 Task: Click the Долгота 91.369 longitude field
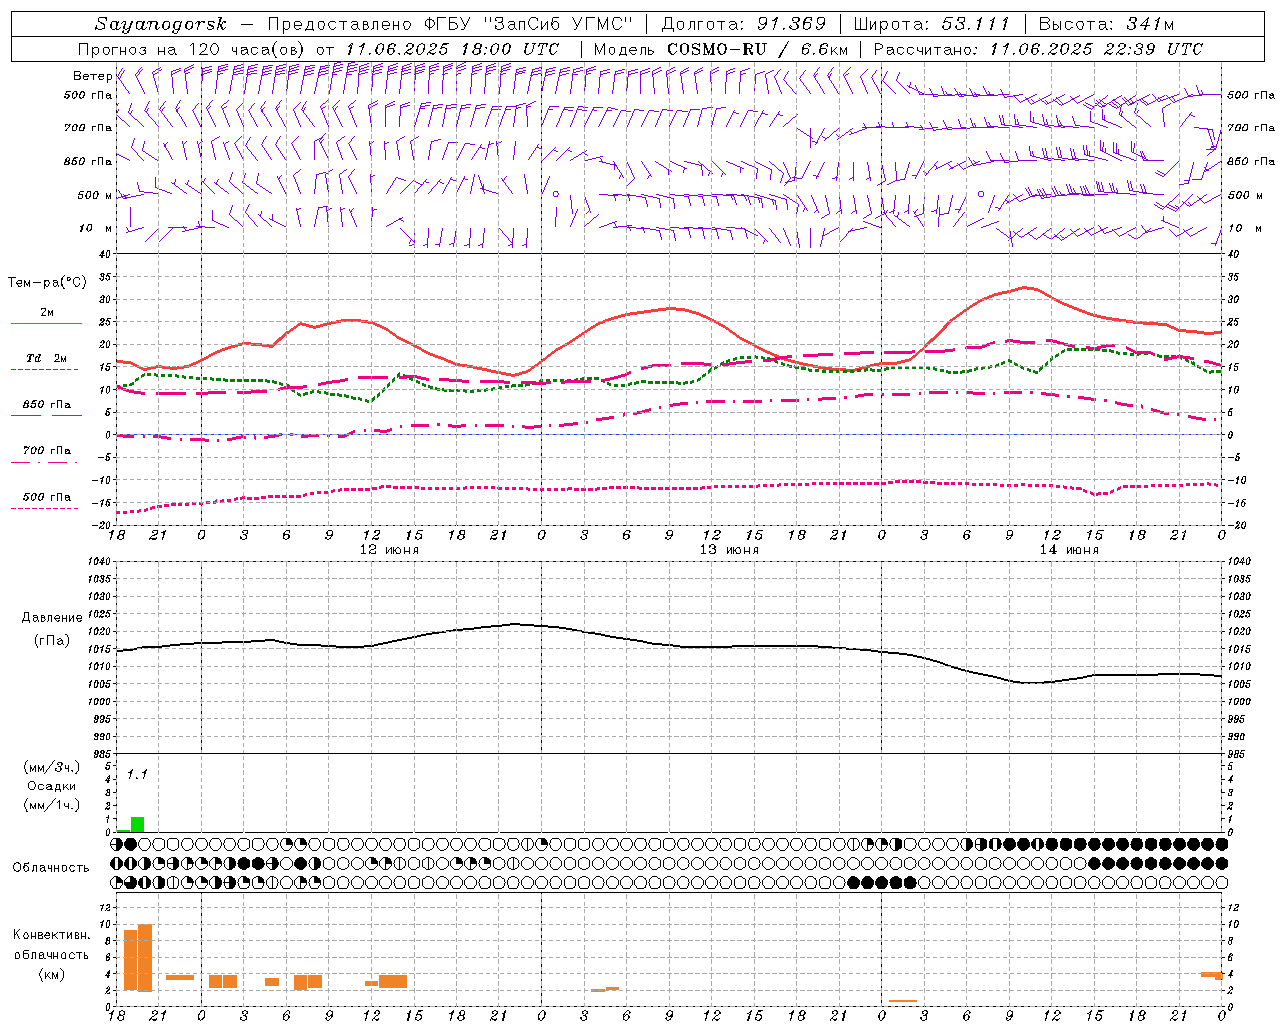point(744,24)
